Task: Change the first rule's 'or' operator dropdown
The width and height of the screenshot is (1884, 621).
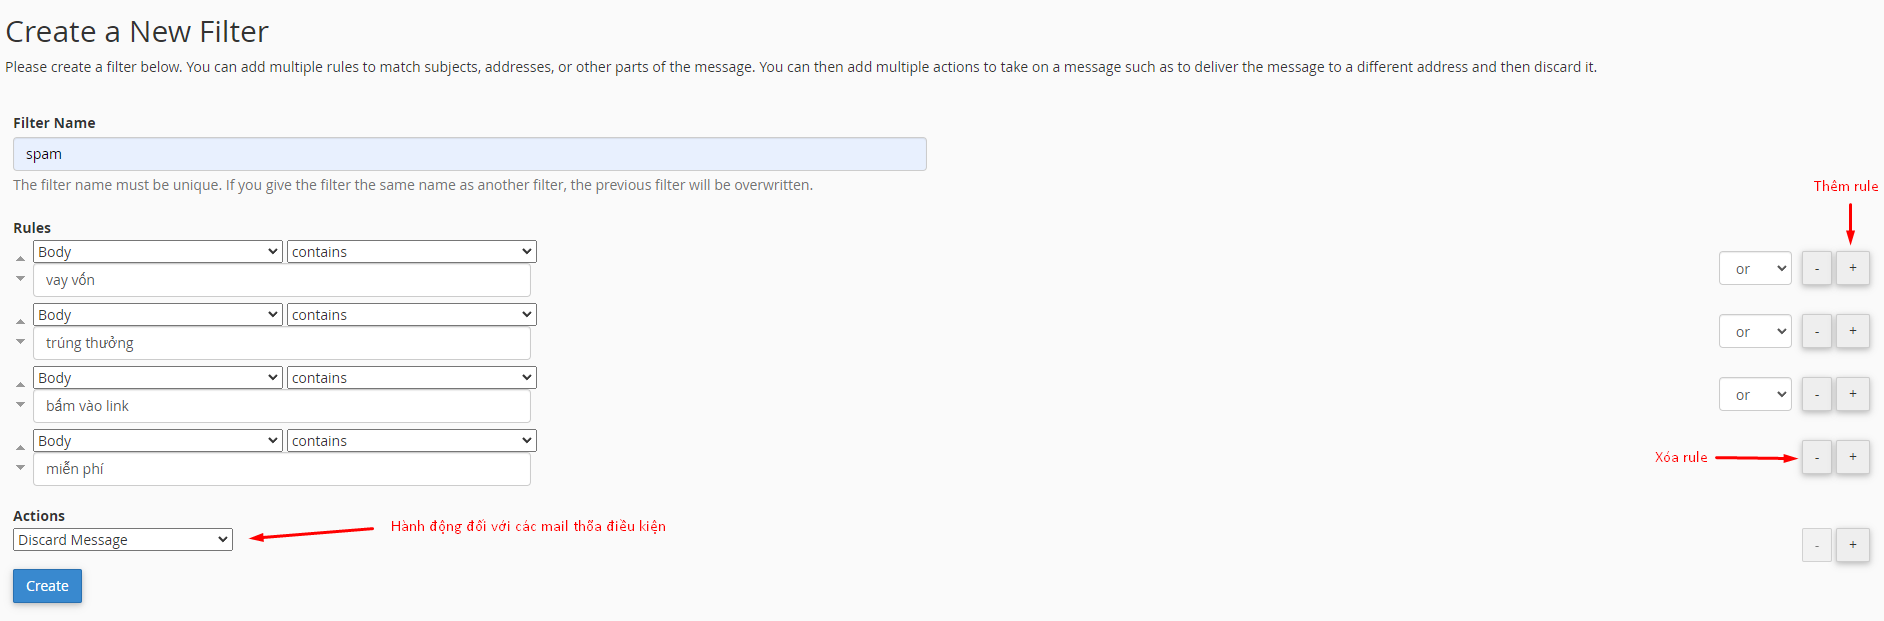Action: coord(1754,268)
